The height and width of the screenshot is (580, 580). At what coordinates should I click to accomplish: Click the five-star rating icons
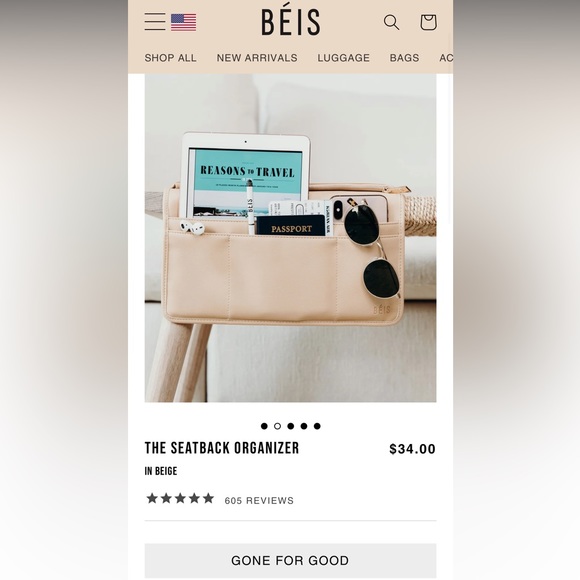click(x=180, y=498)
